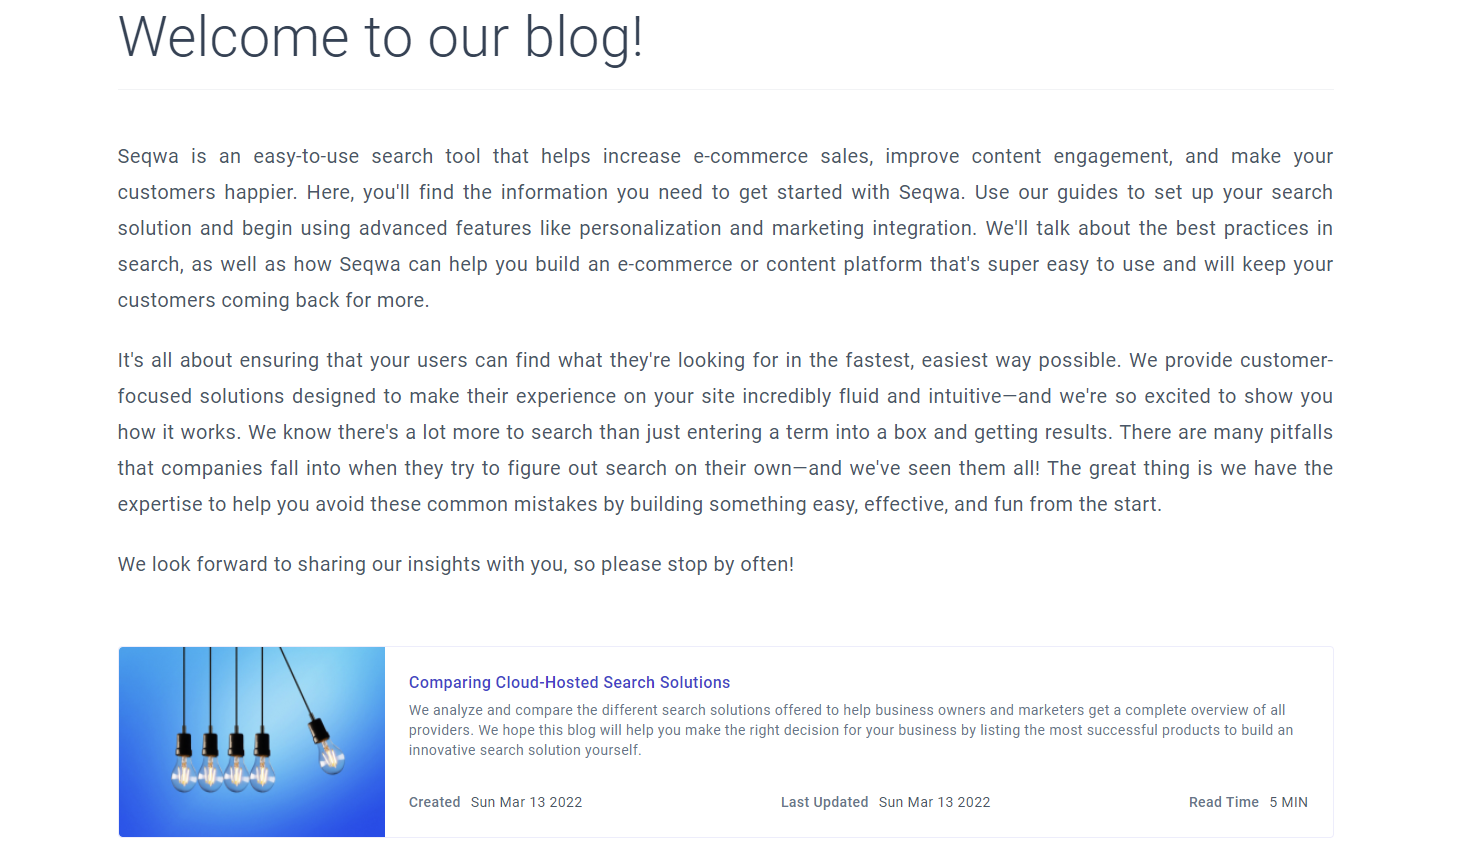Select the "5 MIN" read time value

click(x=1289, y=802)
